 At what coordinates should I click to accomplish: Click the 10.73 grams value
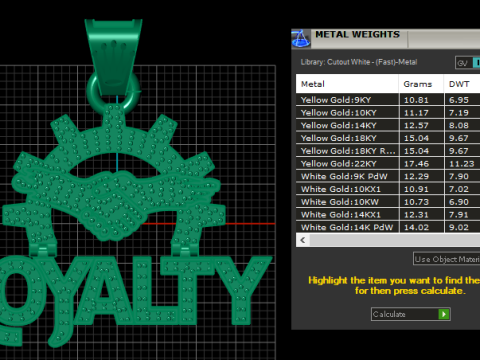click(416, 202)
